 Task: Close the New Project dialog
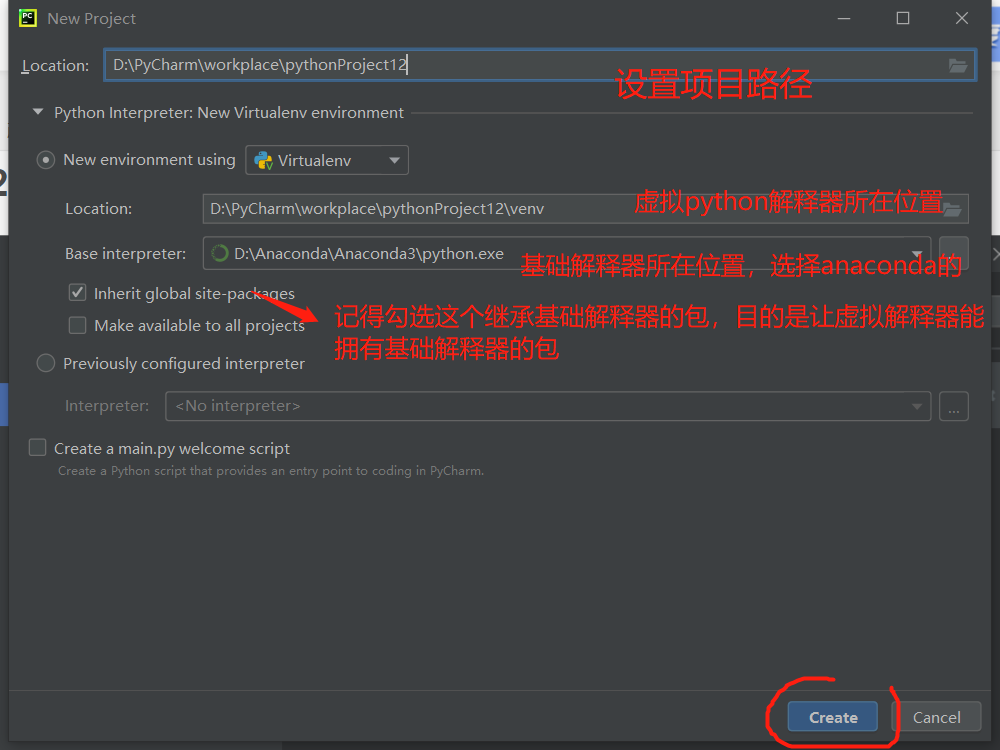(x=962, y=18)
